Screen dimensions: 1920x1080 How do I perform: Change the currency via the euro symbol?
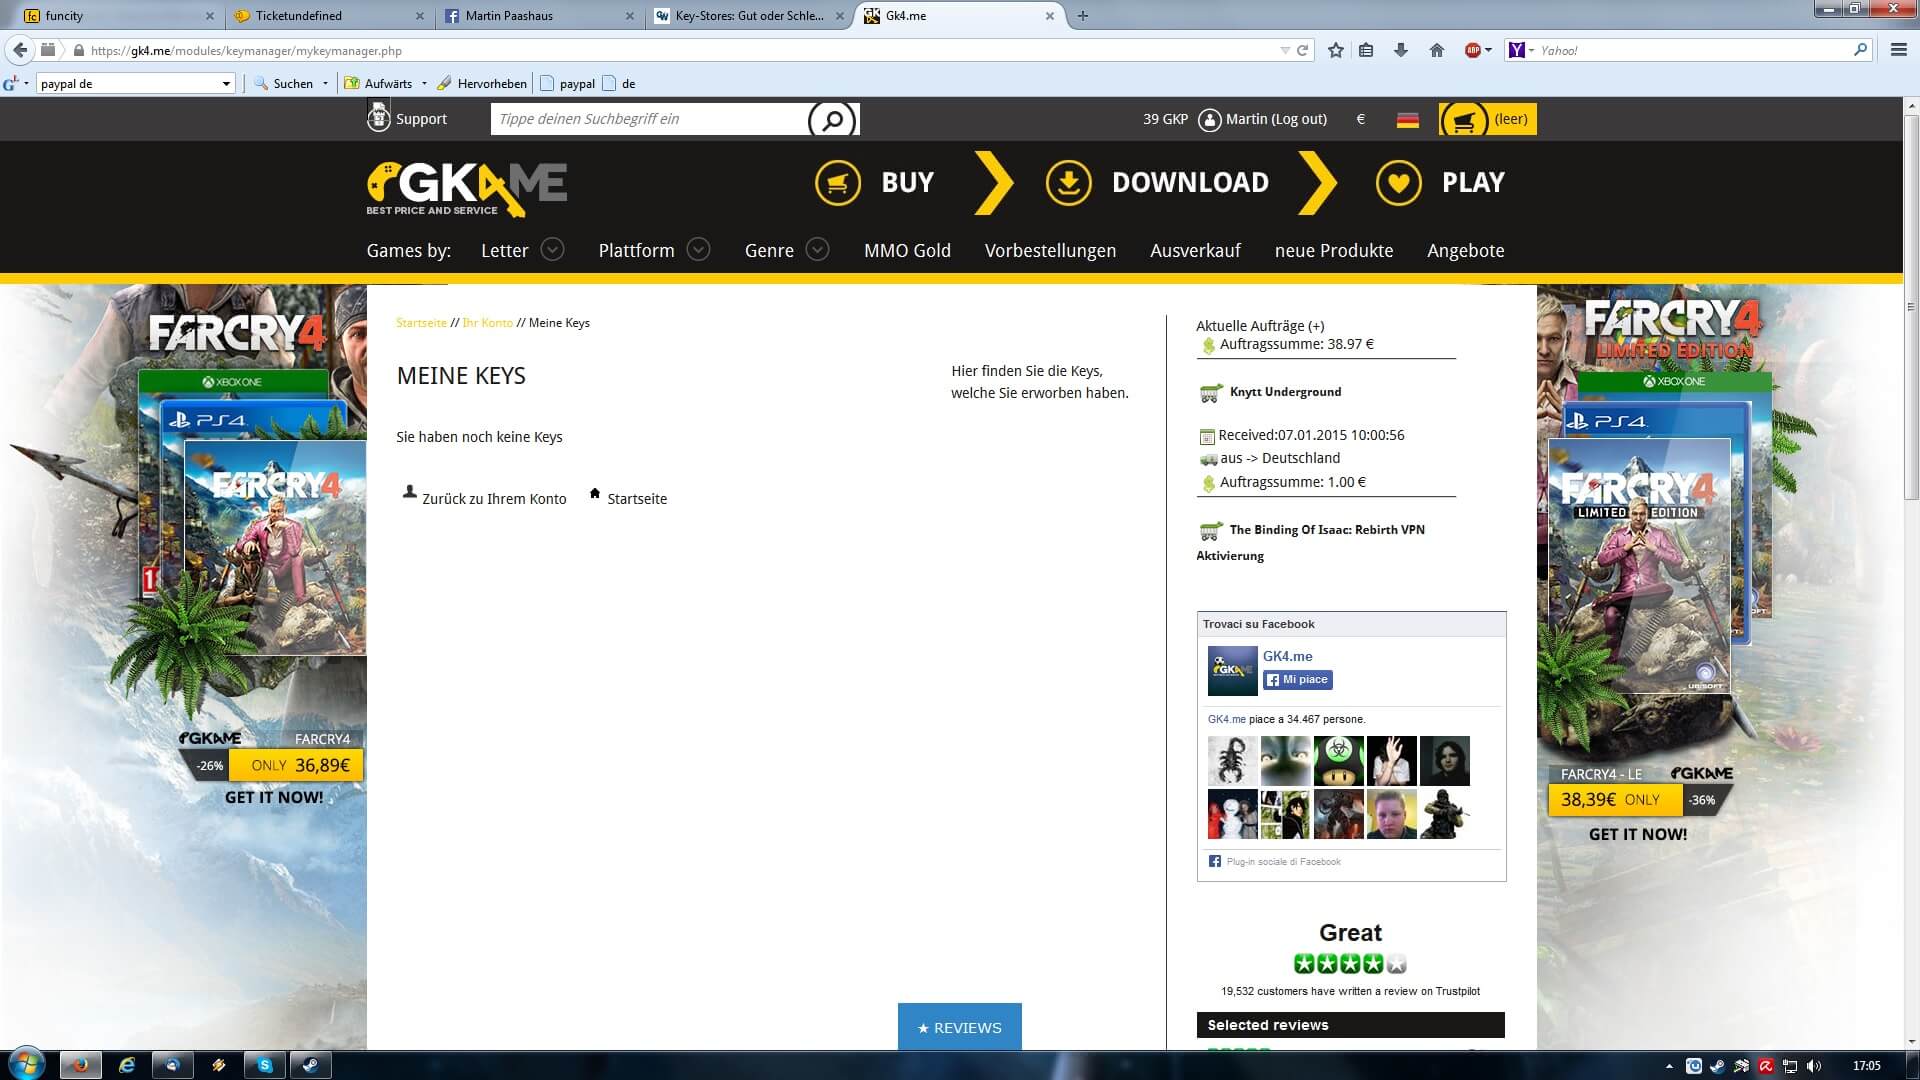coord(1360,119)
